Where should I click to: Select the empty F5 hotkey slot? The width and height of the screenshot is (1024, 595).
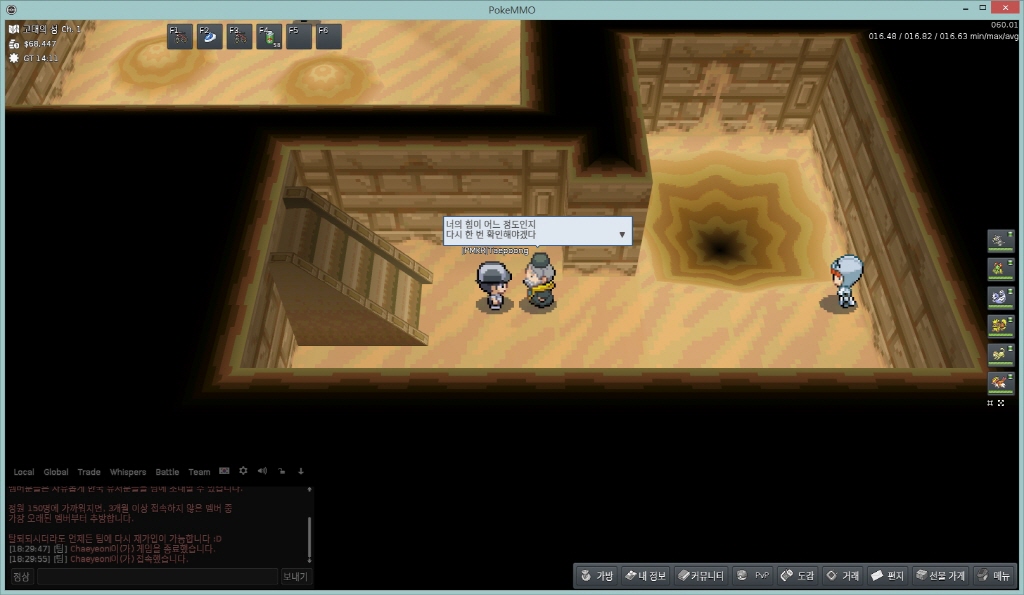[299, 37]
